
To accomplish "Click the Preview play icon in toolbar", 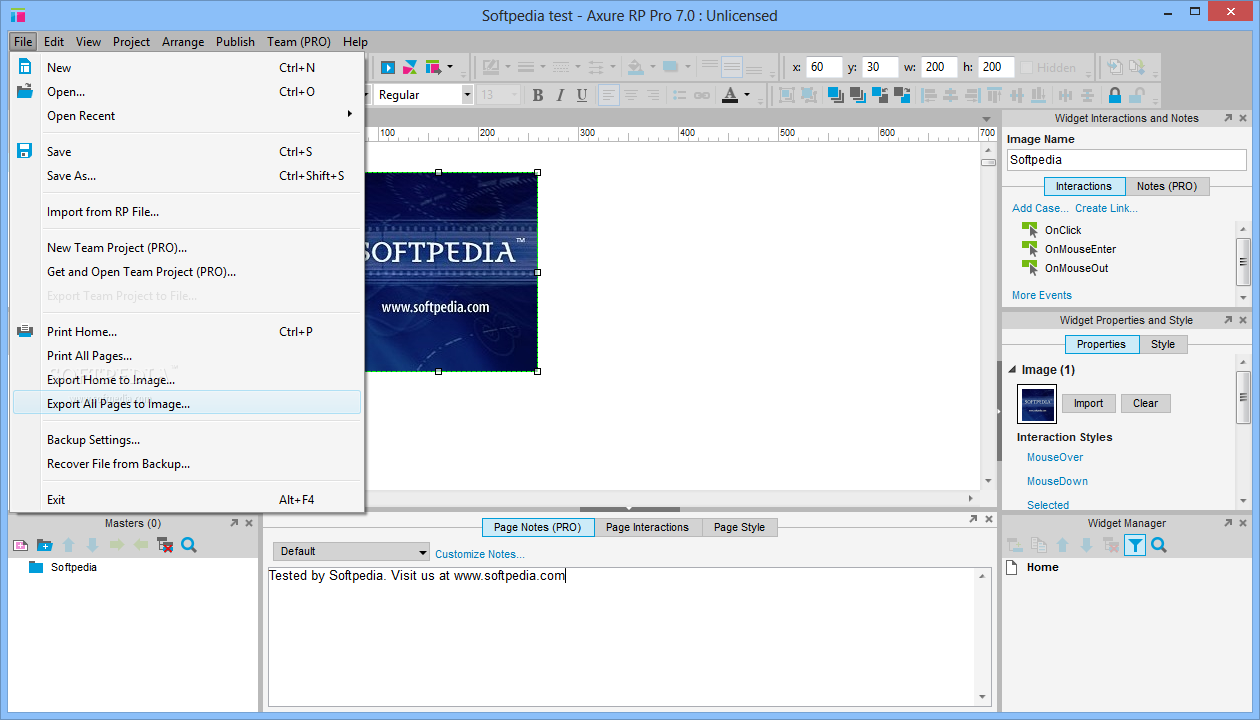I will [x=388, y=67].
